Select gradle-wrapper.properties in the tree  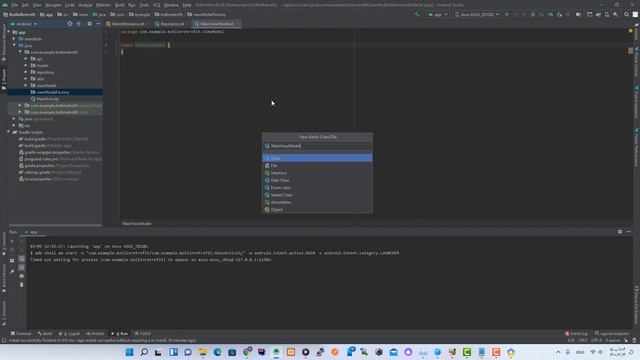point(47,152)
